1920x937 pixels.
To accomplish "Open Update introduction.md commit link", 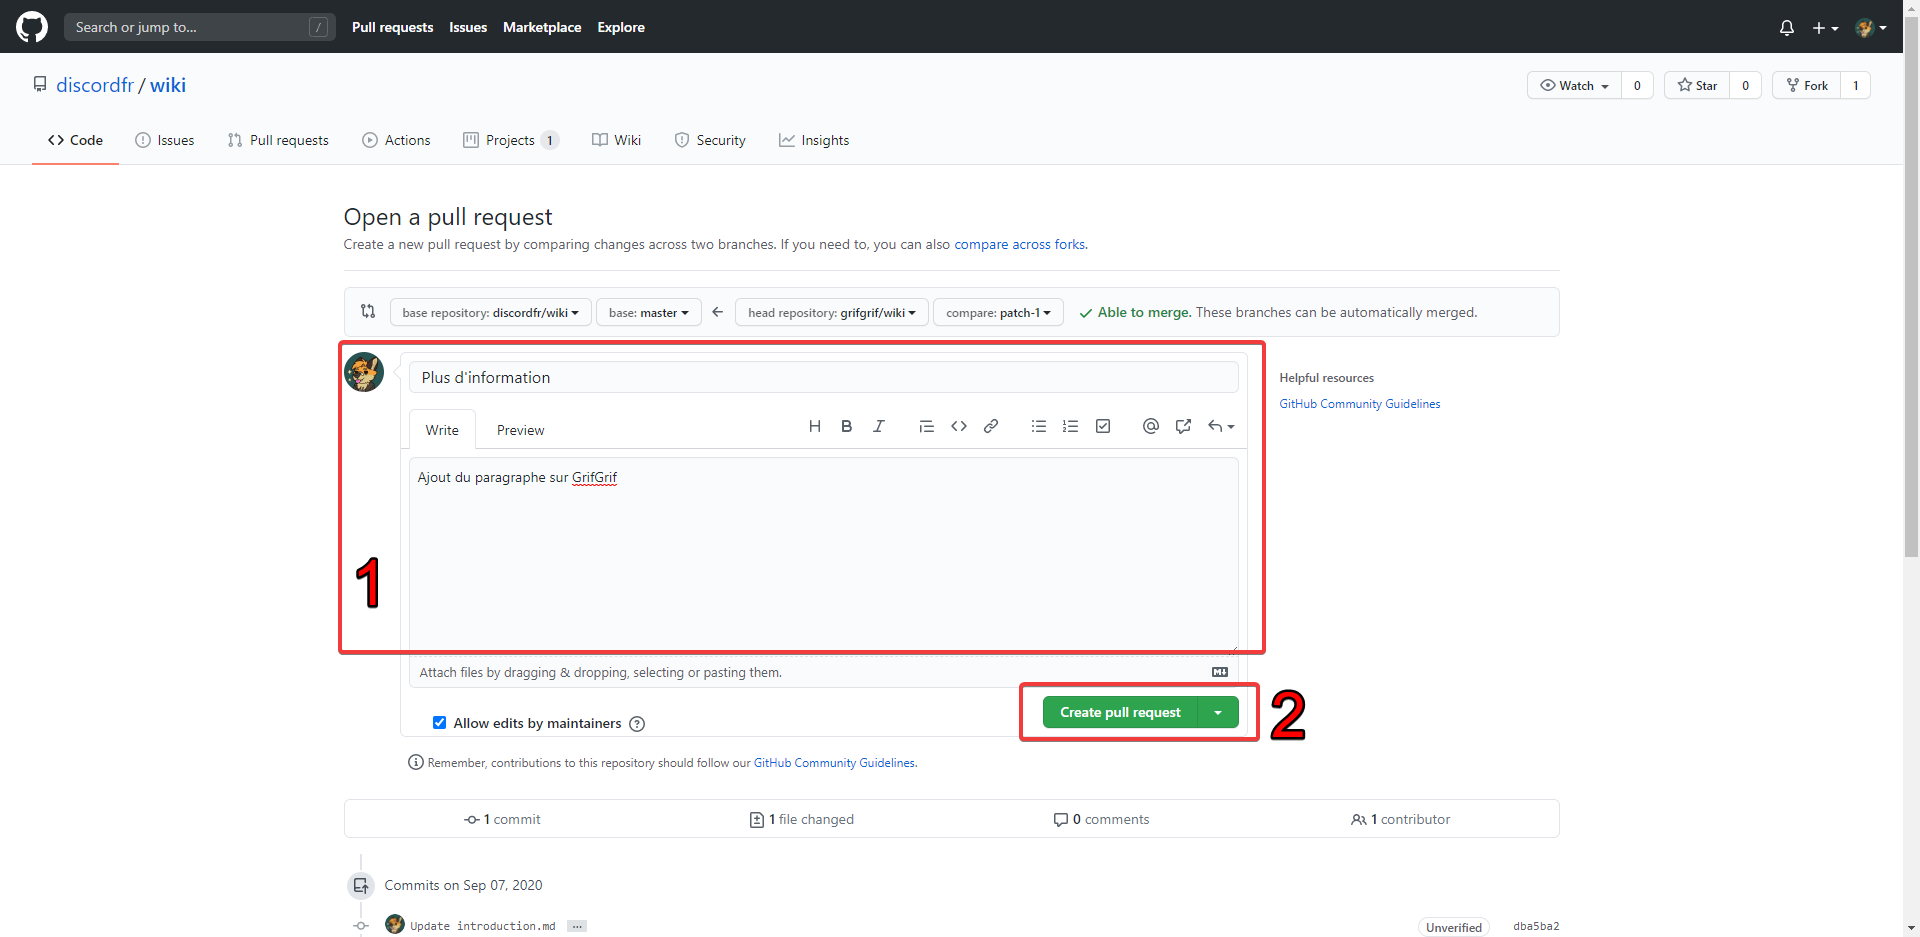I will 482,926.
